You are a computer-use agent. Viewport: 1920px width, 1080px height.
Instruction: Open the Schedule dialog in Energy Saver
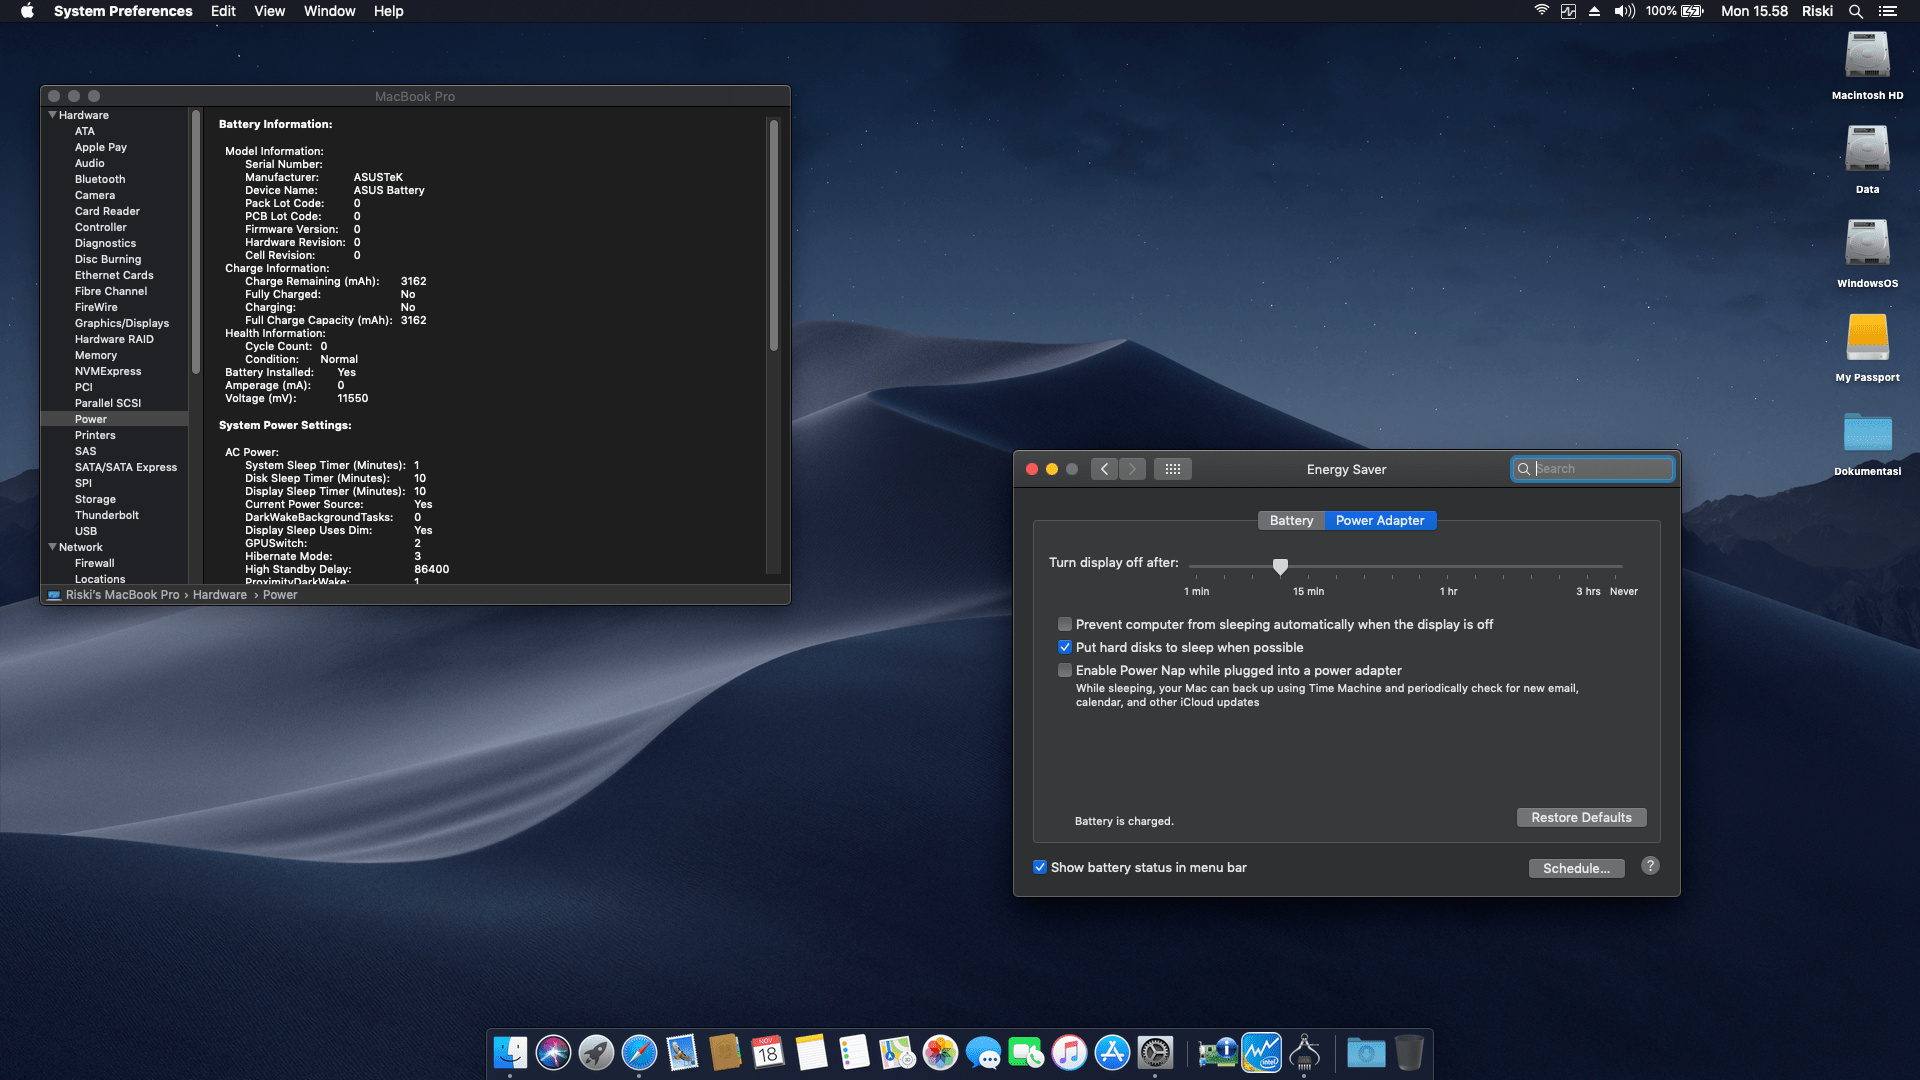point(1576,868)
